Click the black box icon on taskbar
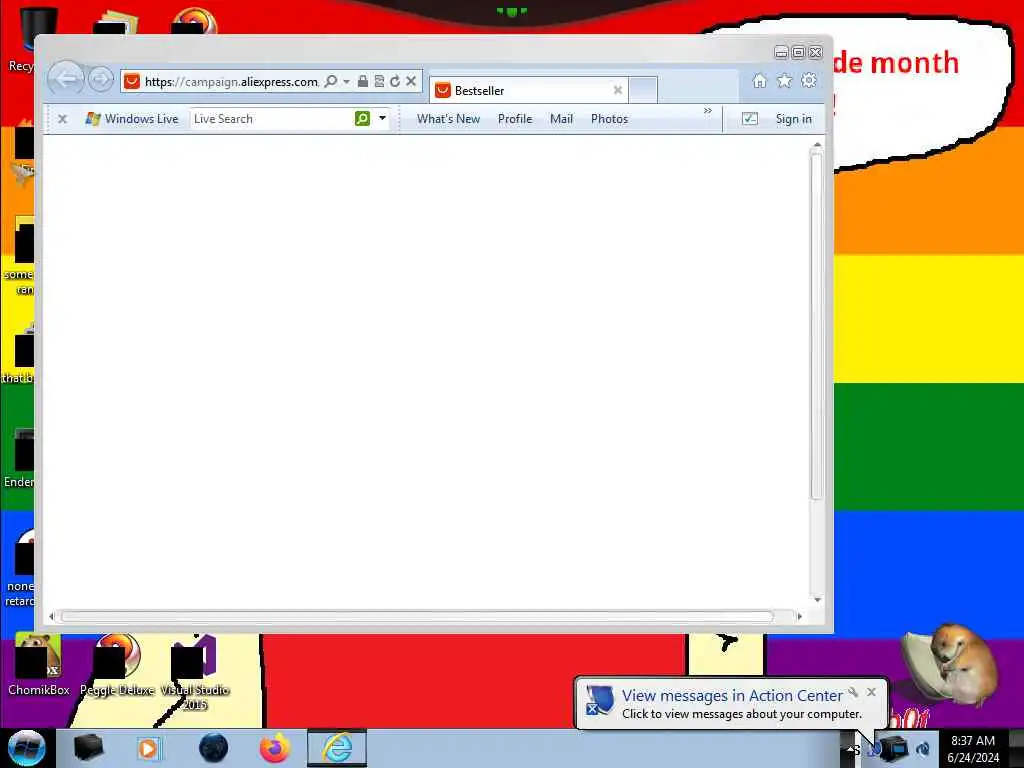1024x768 pixels. point(88,748)
